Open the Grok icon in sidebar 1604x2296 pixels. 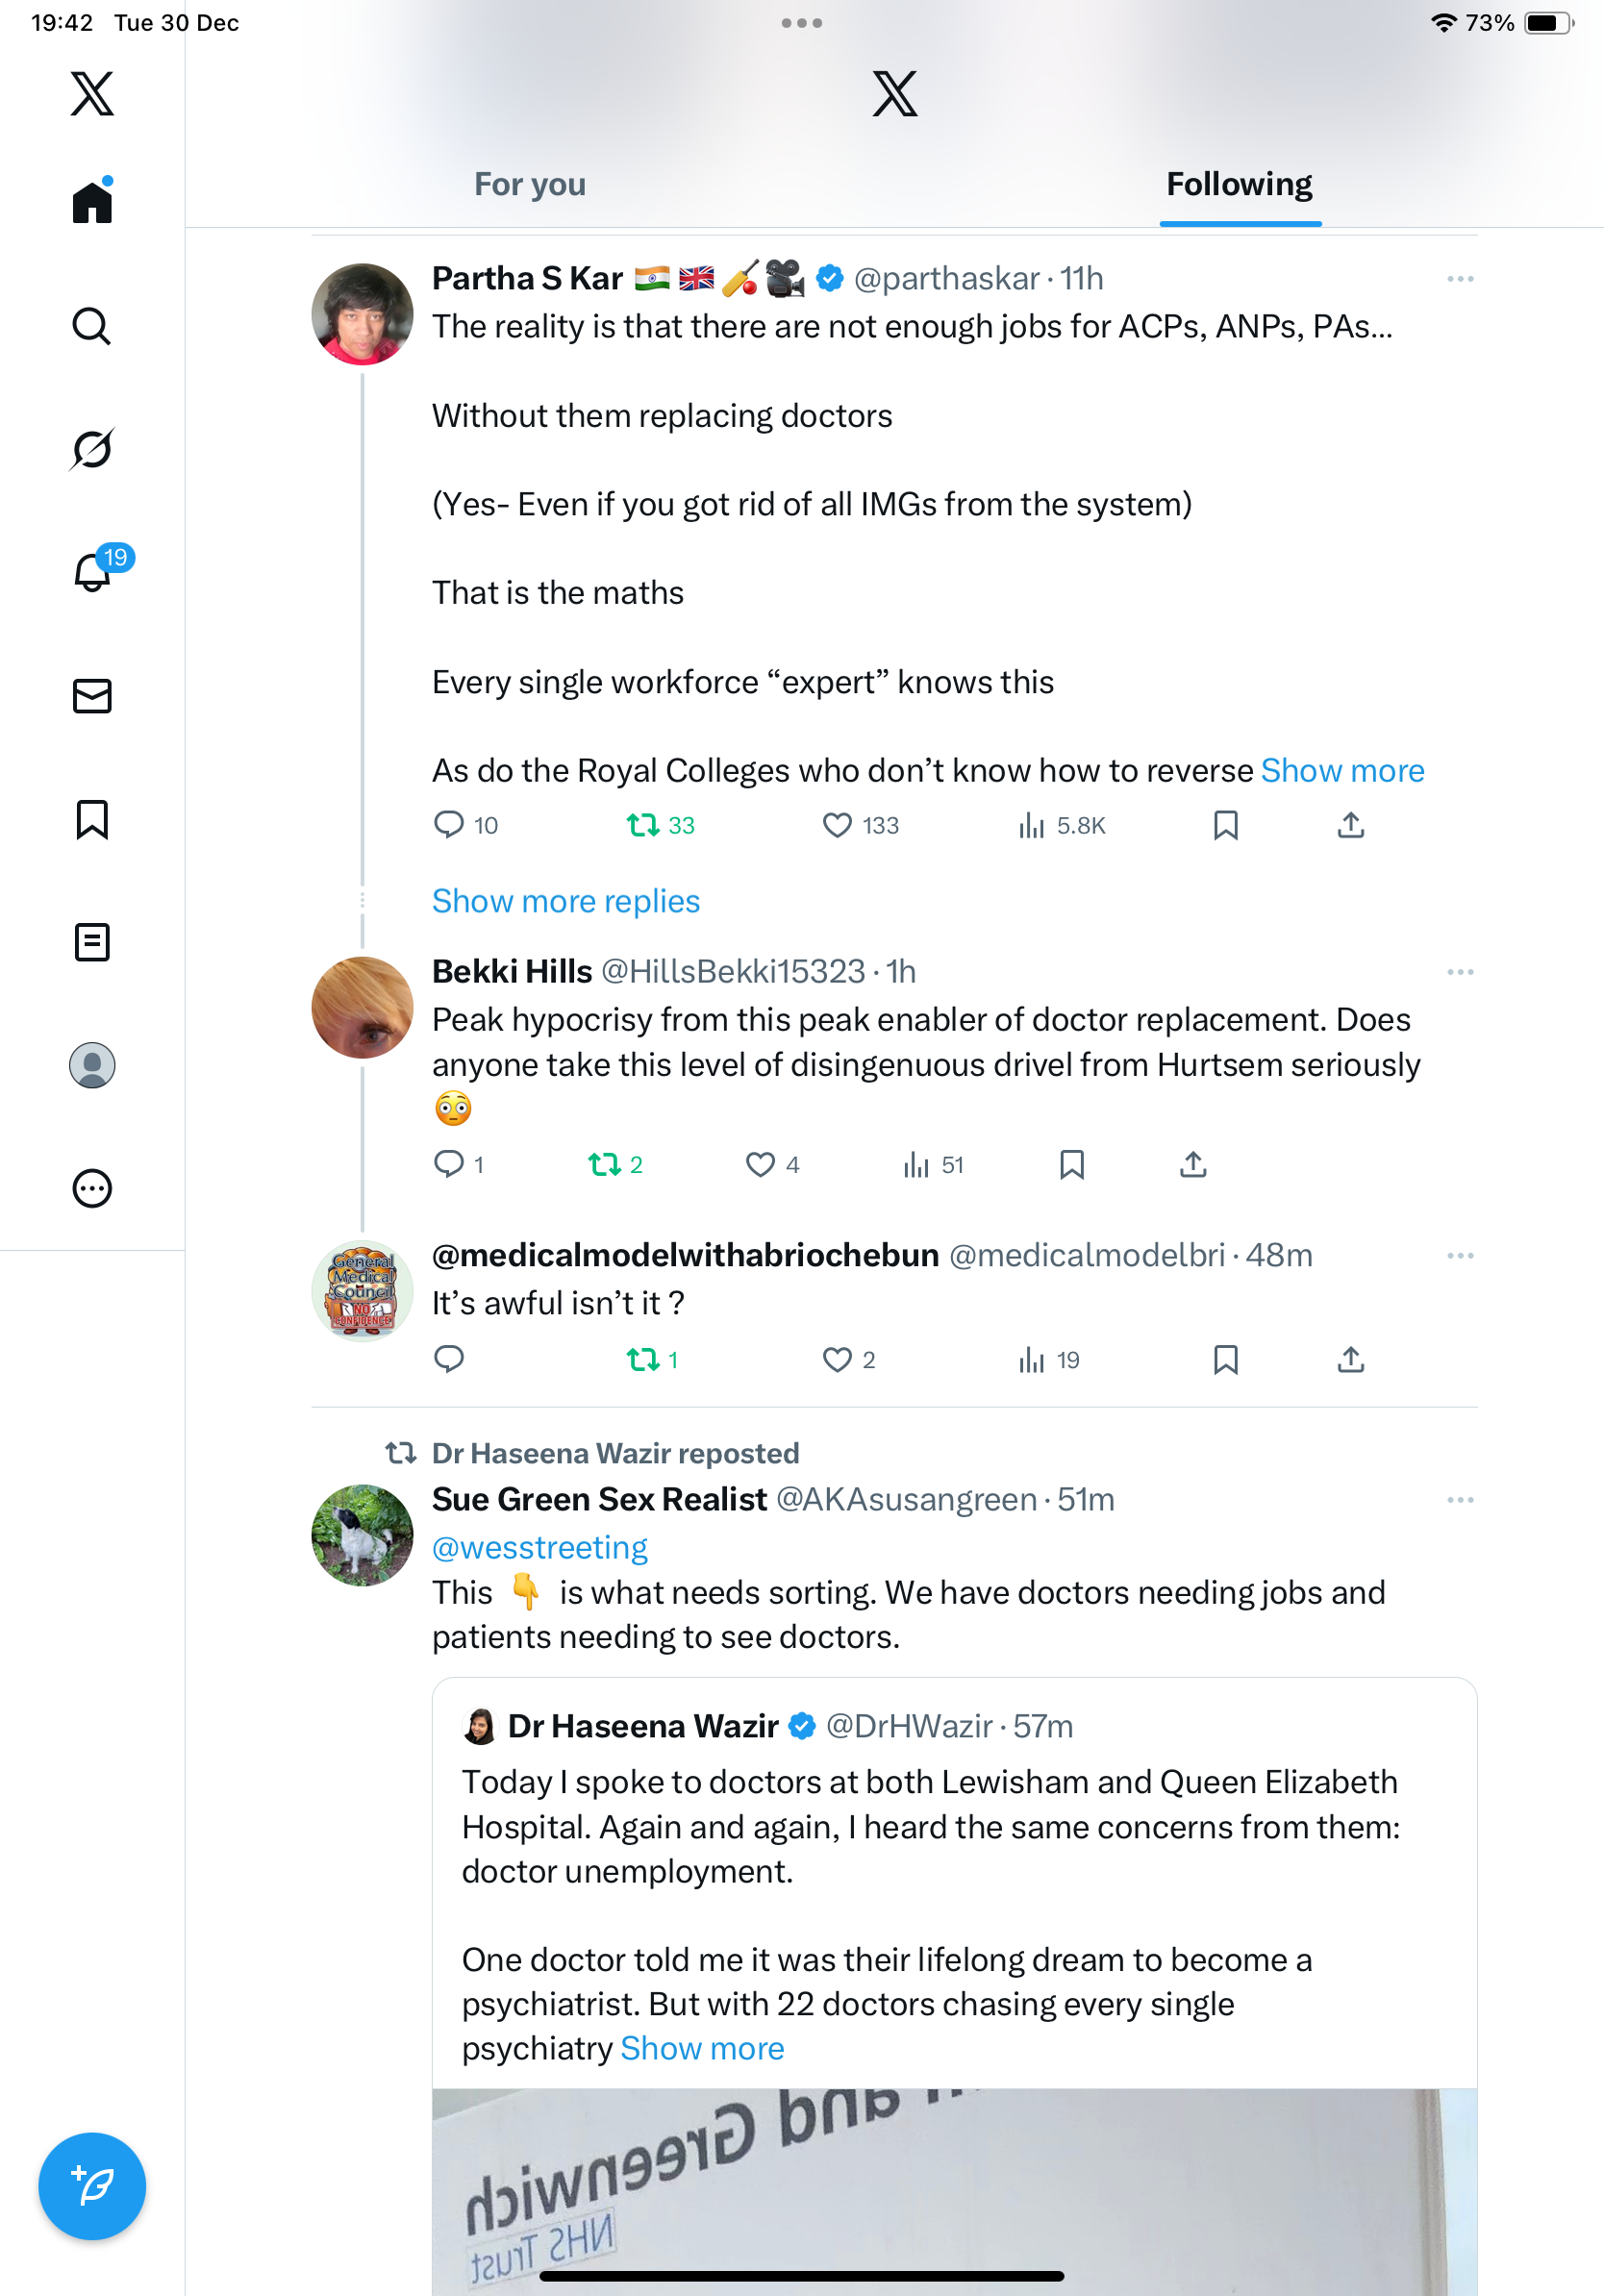[x=92, y=449]
